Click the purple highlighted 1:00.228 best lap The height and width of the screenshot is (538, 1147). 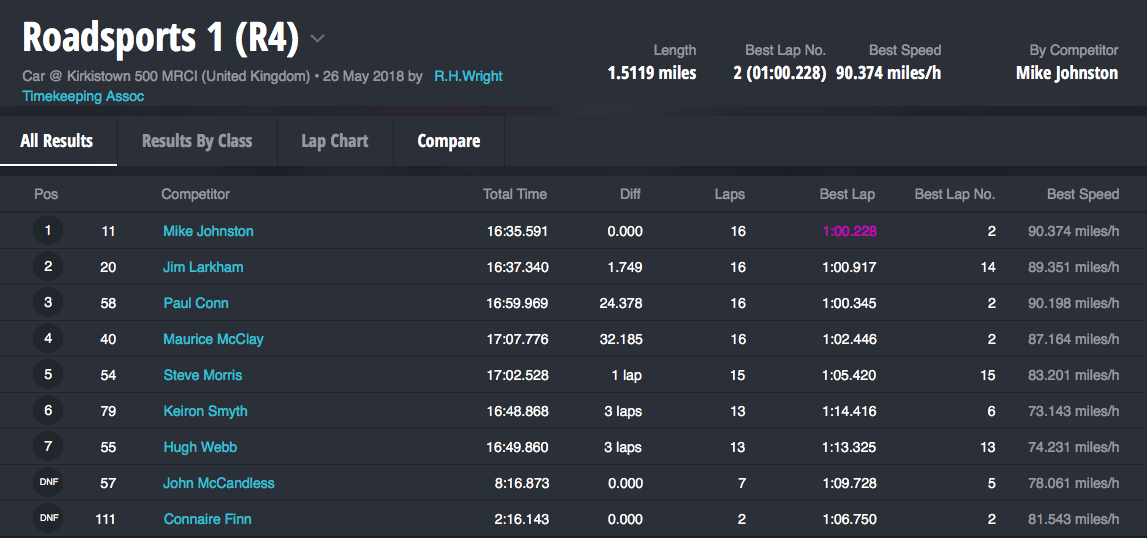(x=849, y=231)
